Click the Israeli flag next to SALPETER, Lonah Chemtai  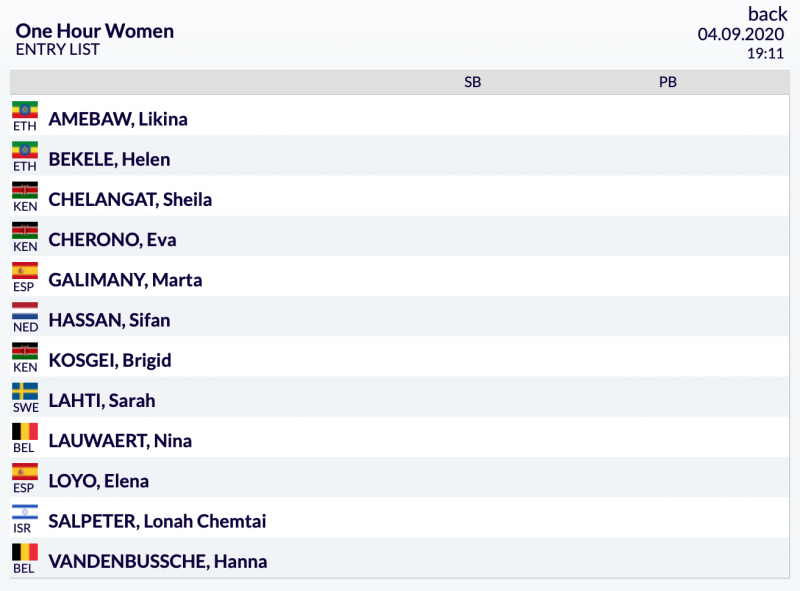coord(25,512)
